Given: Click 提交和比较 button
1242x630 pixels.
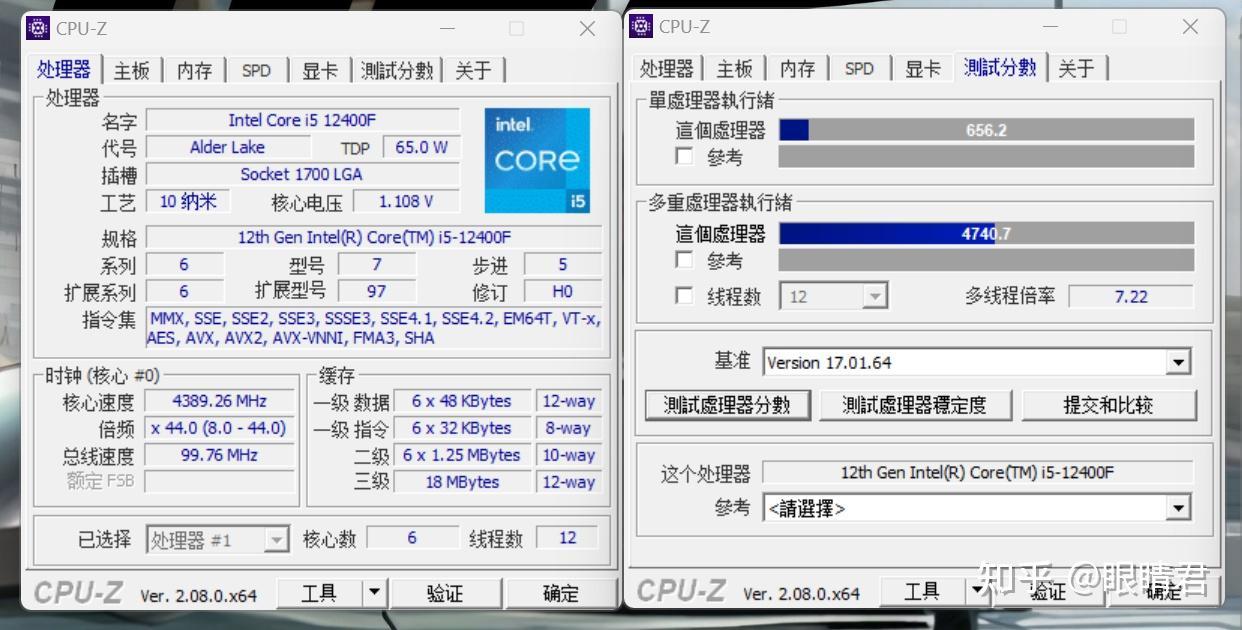Looking at the screenshot, I should (x=1108, y=405).
